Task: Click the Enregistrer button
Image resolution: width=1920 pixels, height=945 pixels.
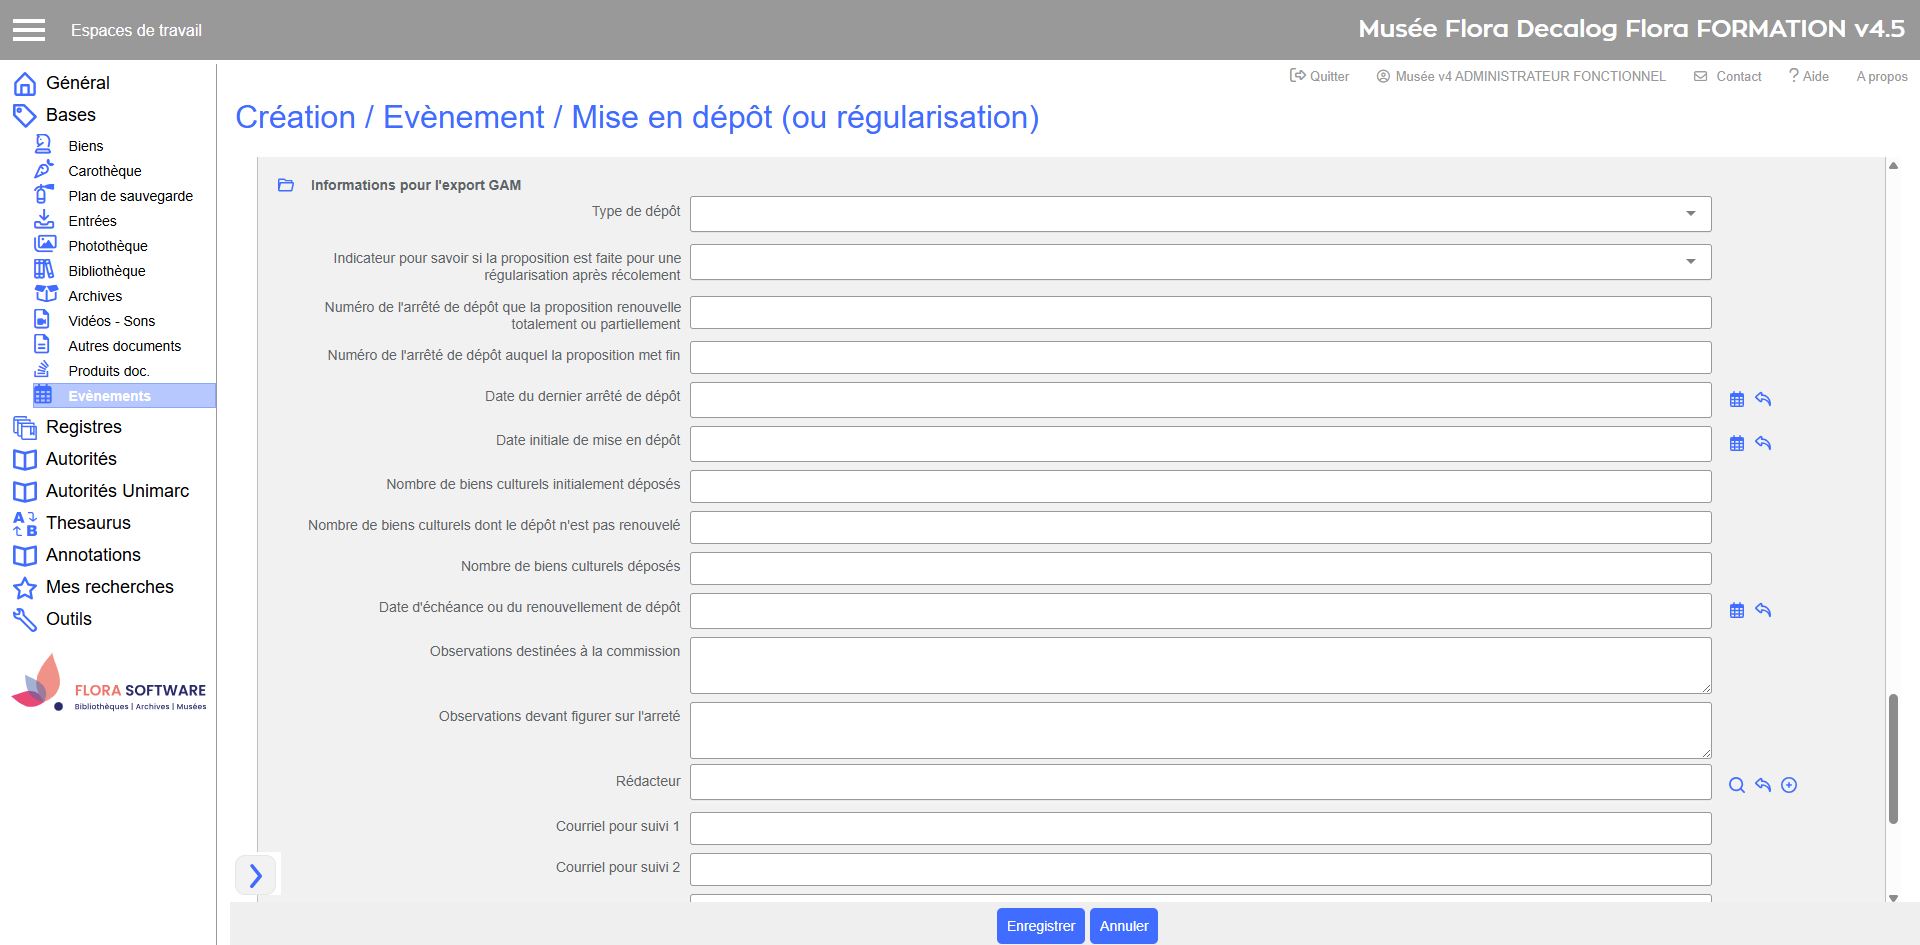Action: (x=1040, y=926)
